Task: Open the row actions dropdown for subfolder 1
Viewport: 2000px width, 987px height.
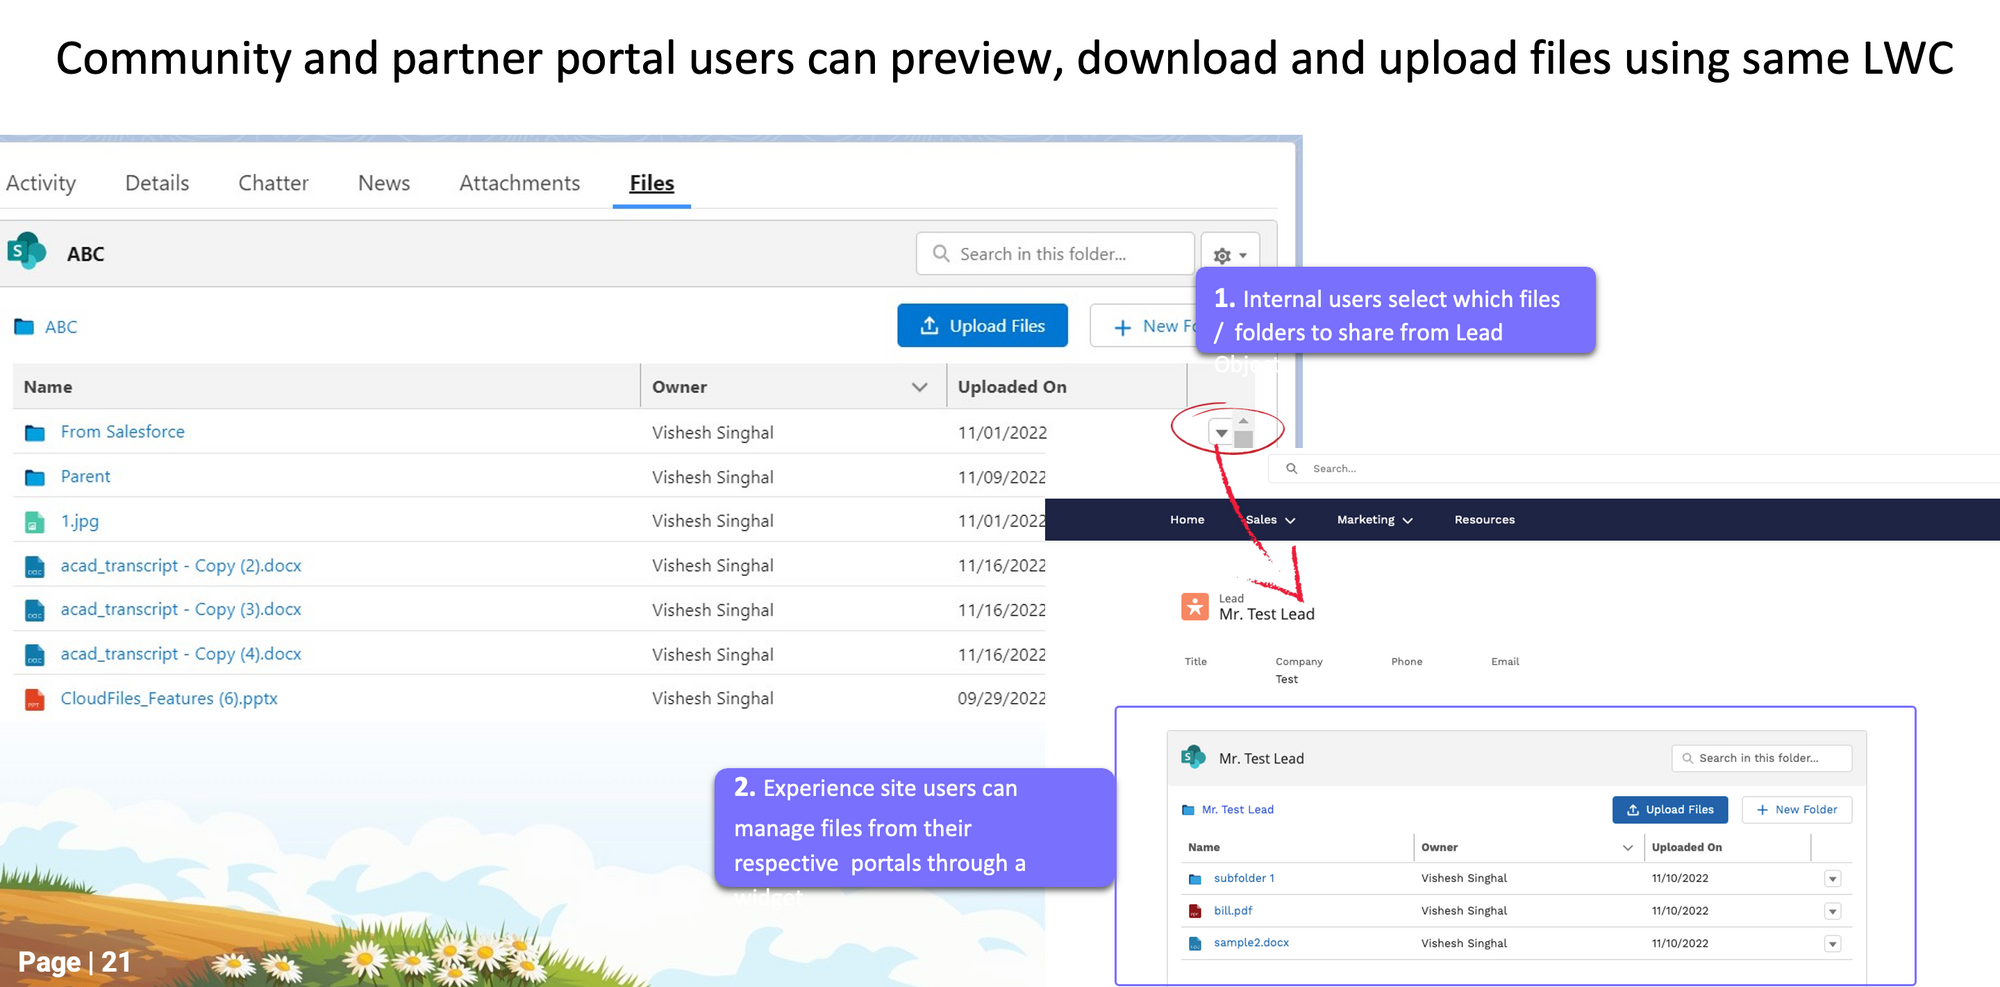Action: 1833,879
